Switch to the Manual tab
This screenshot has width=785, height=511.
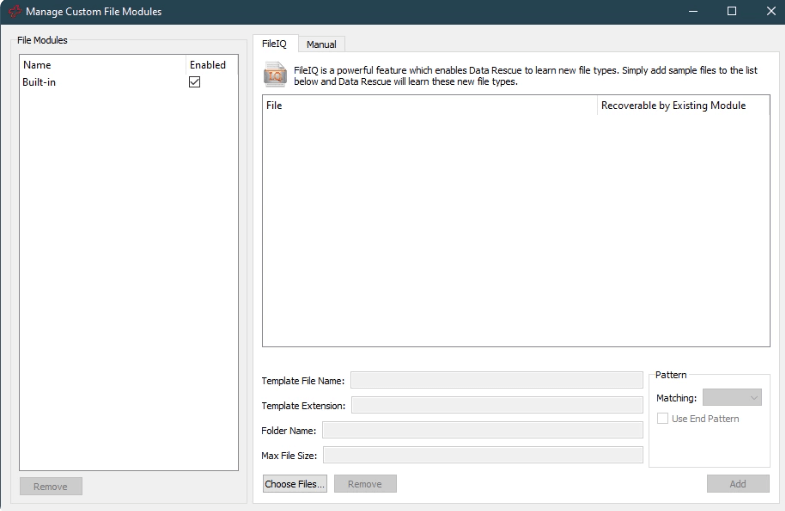click(x=321, y=44)
